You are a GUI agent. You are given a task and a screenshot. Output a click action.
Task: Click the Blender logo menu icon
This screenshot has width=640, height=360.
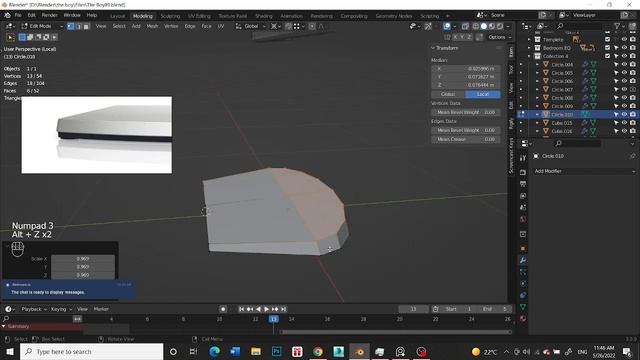tap(7, 15)
